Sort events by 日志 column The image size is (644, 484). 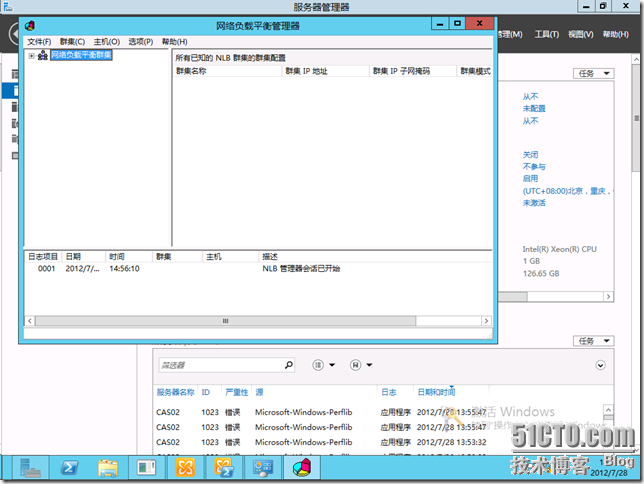(x=389, y=392)
